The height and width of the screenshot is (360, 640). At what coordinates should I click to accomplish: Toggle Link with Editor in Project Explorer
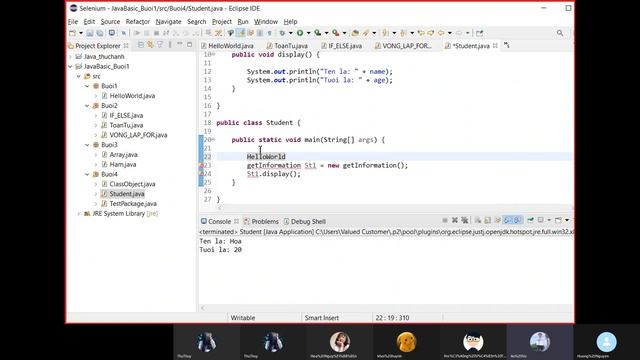[x=150, y=45]
